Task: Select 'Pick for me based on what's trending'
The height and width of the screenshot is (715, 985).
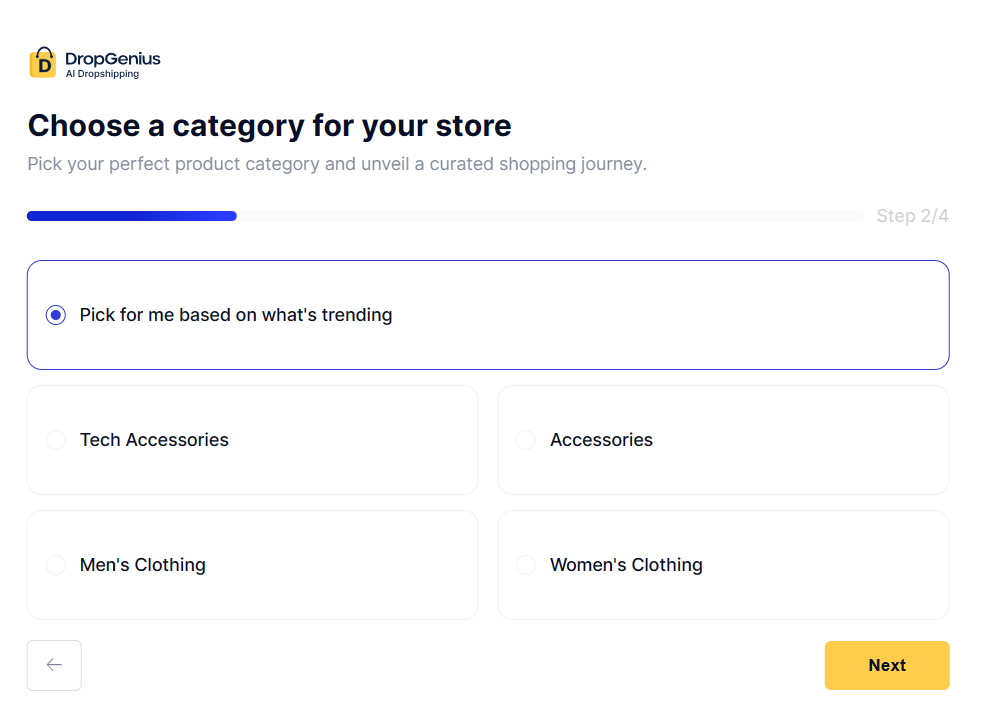Action: tap(55, 314)
